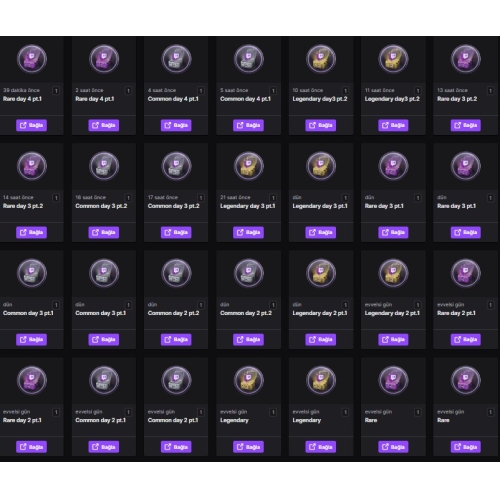This screenshot has width=500, height=500.
Task: Open the Common chest icon from 4 saat önce
Action: (x=176, y=59)
